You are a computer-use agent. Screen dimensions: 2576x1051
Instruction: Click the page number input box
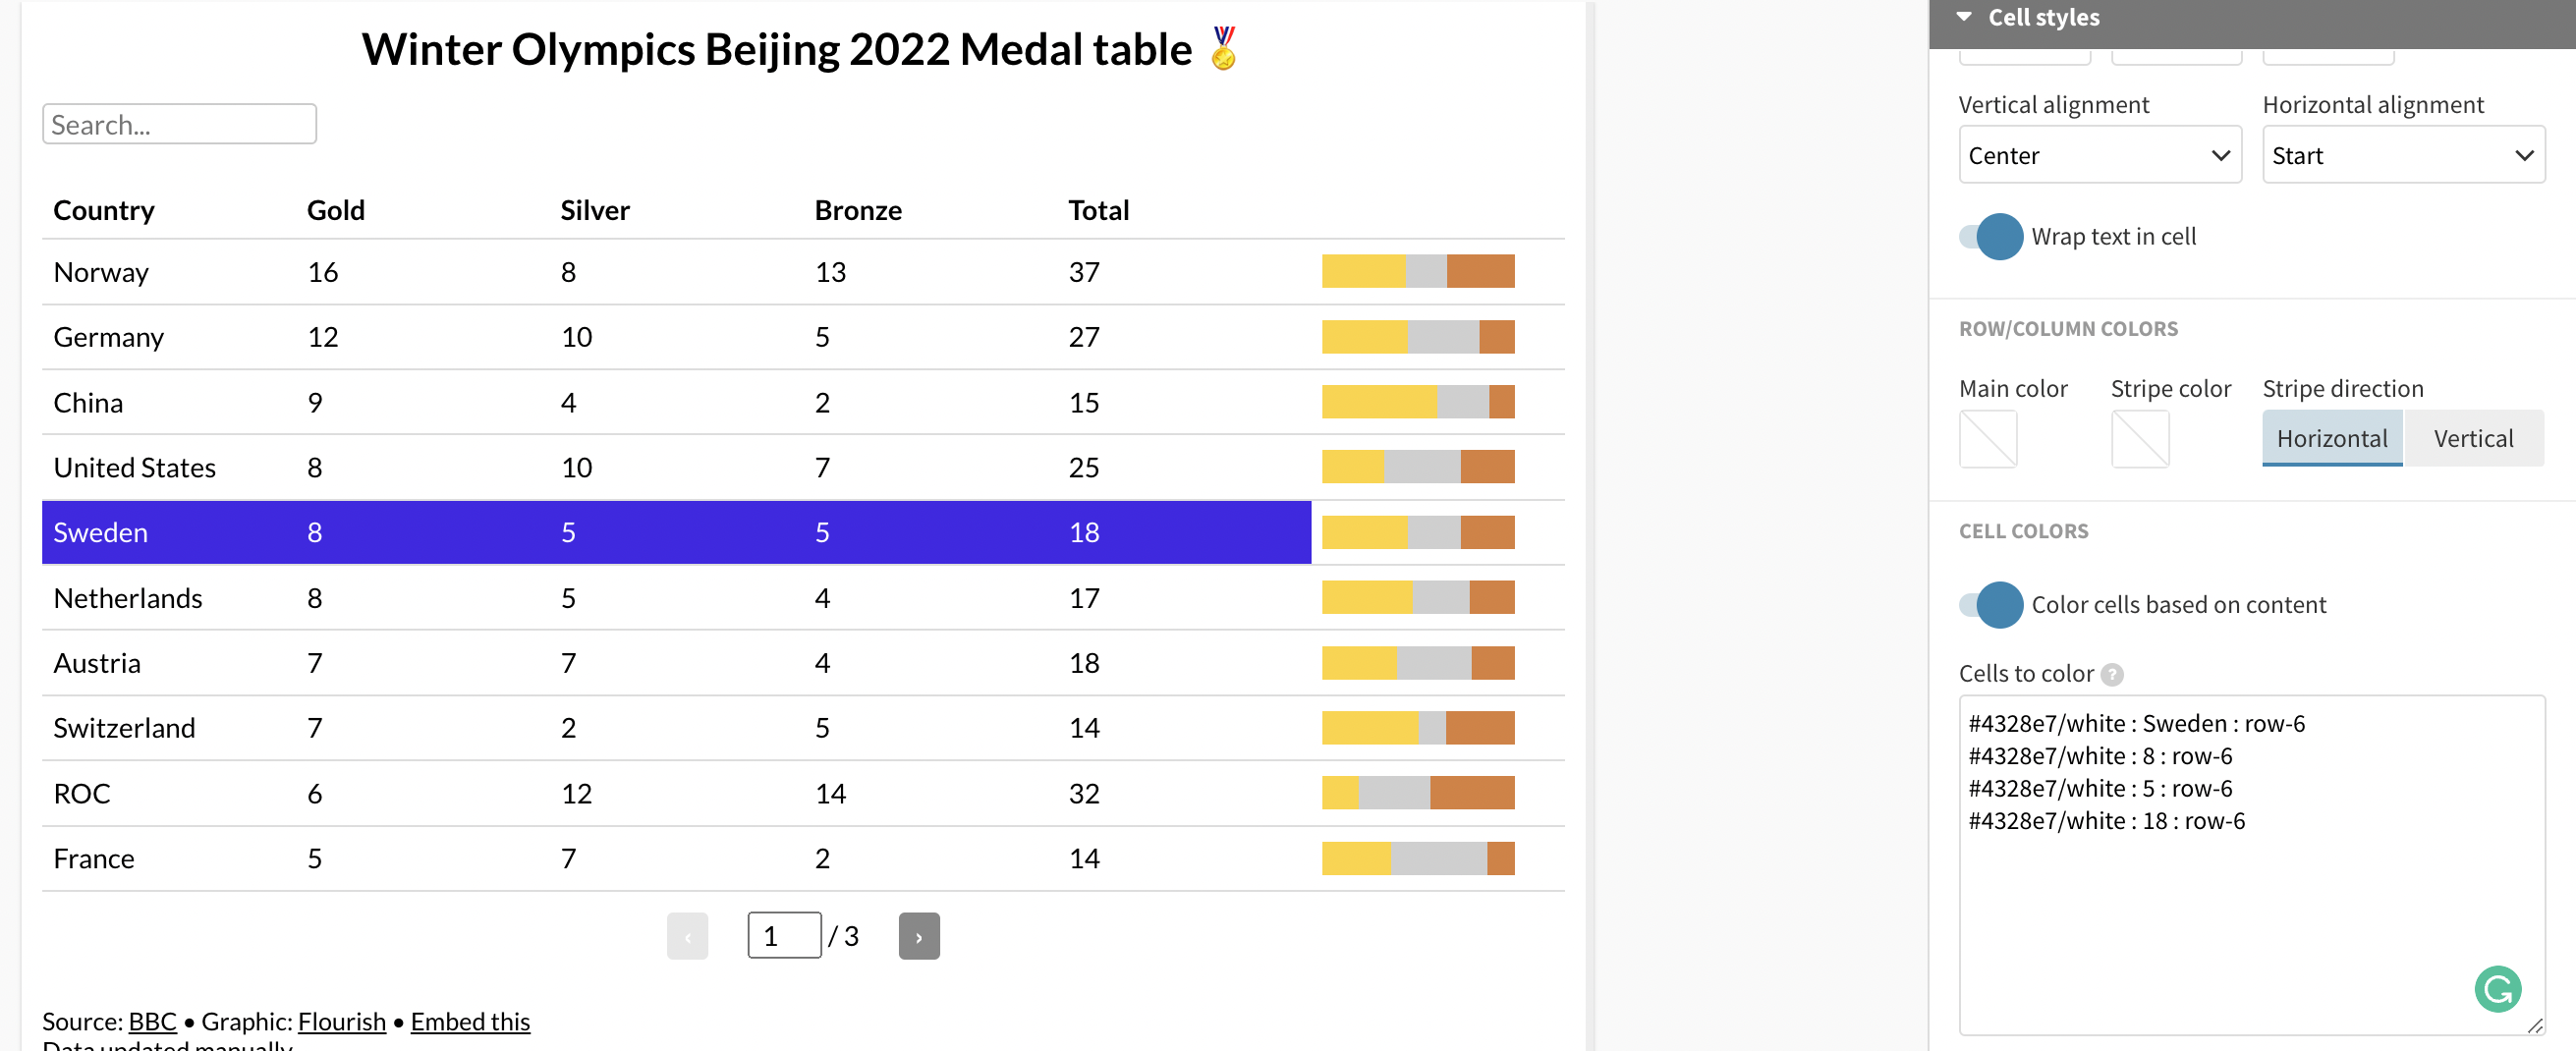pyautogui.click(x=784, y=936)
